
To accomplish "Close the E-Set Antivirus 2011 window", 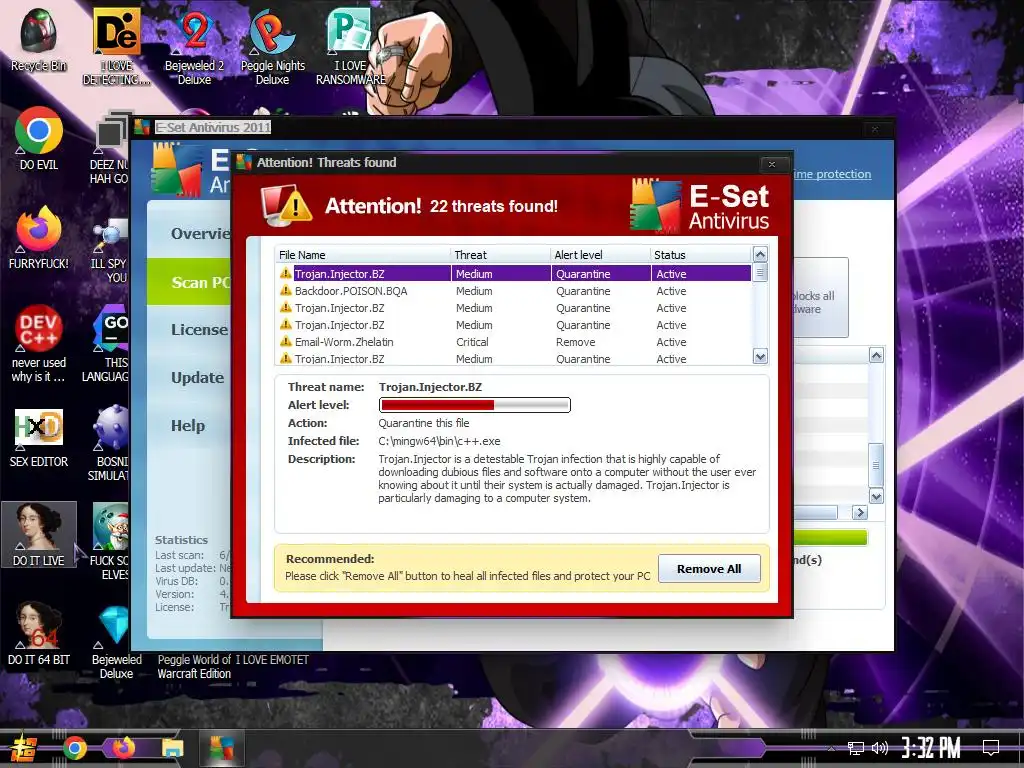I will (875, 129).
